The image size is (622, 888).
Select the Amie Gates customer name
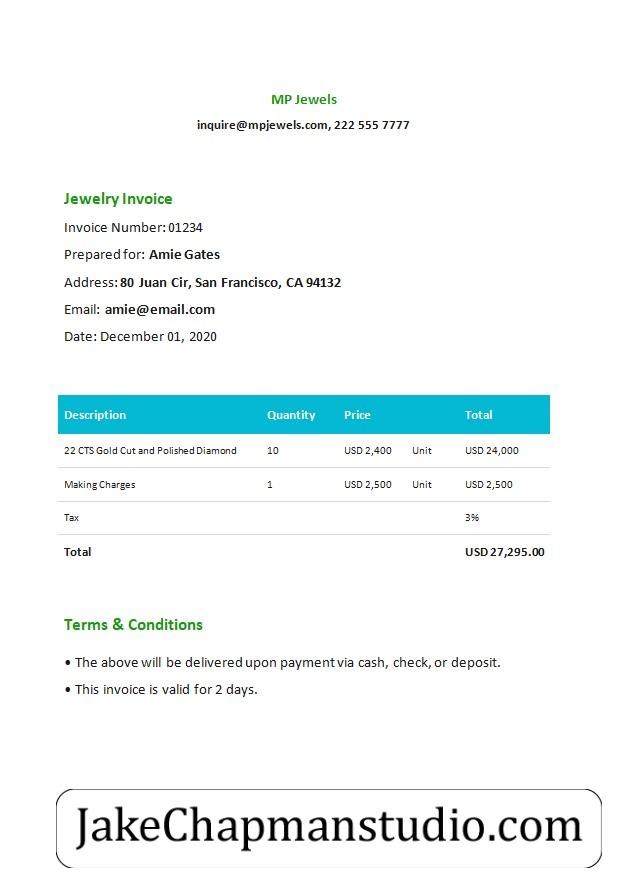coord(184,255)
